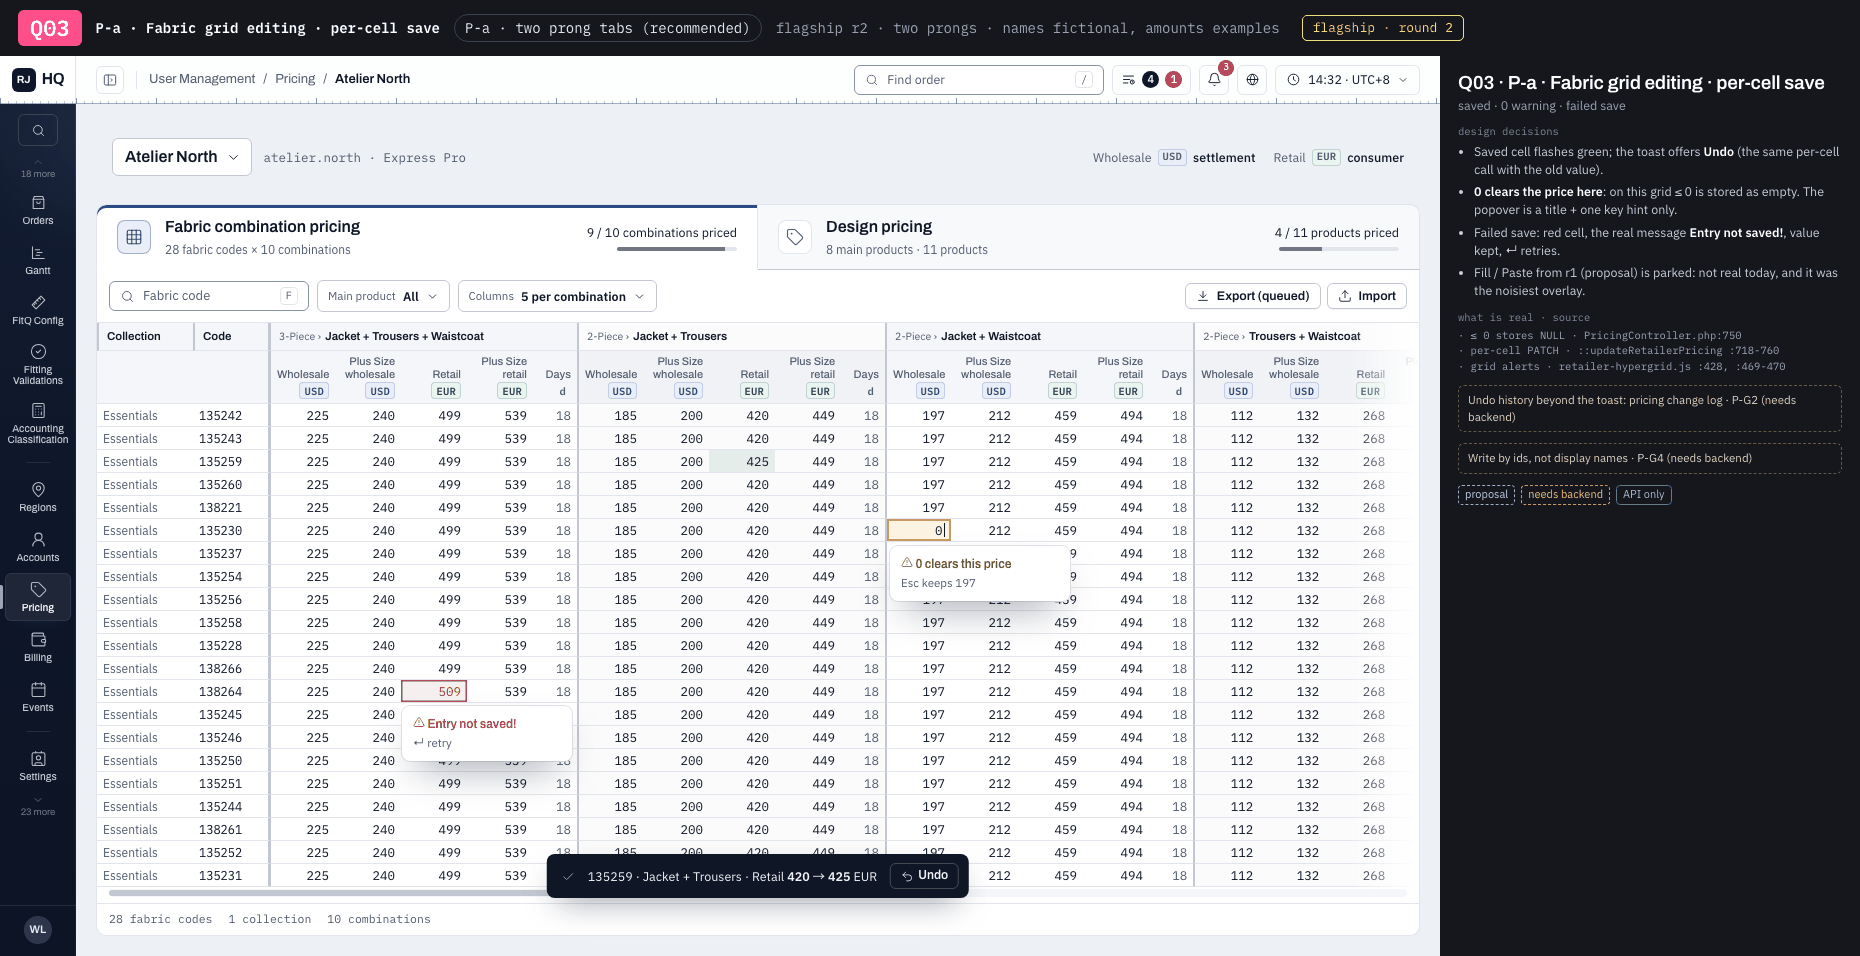Select the P-a two prong tabs variant
1860x956 pixels.
[x=607, y=28]
